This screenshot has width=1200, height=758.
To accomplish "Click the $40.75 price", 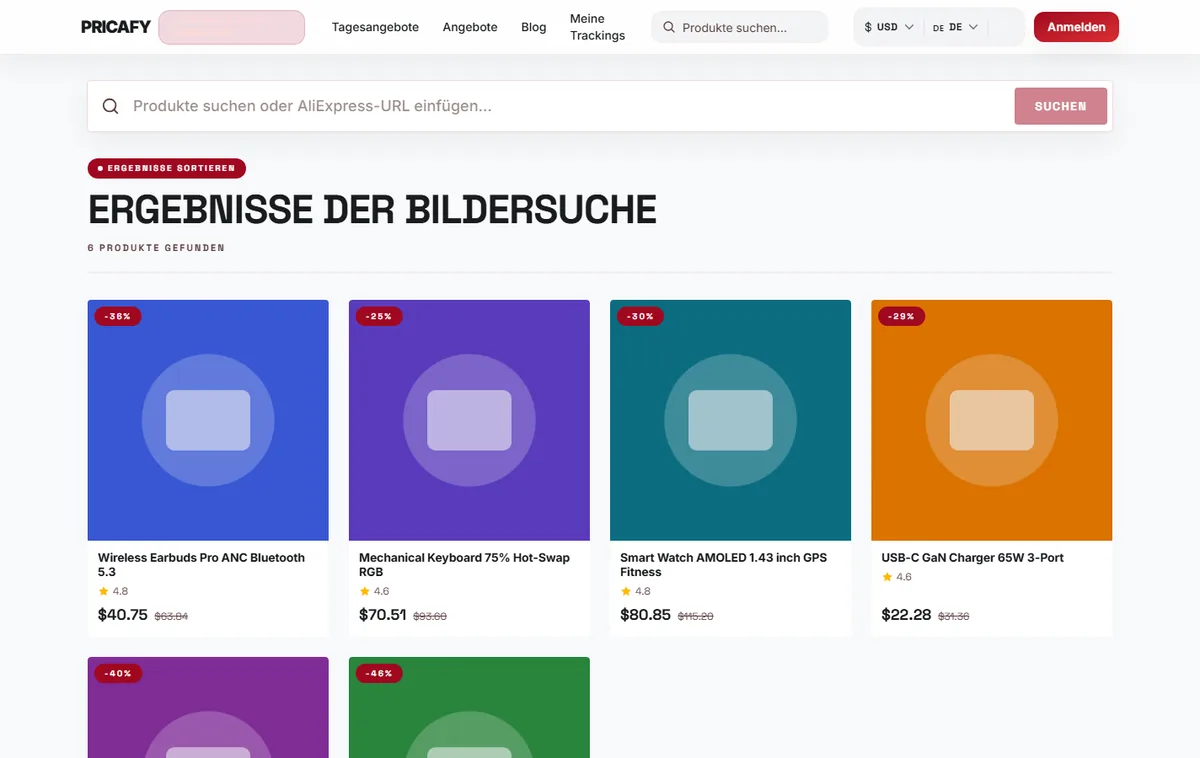I will point(123,615).
